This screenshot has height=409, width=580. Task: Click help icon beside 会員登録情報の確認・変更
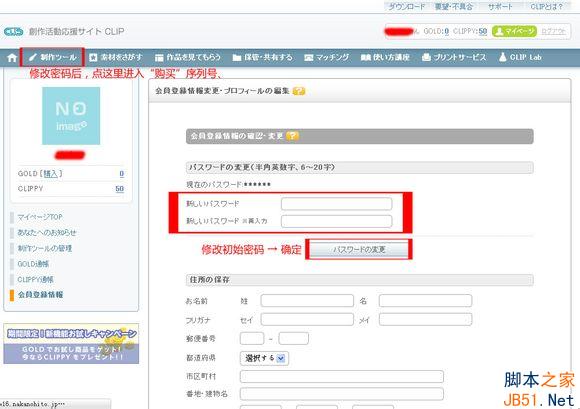[292, 136]
